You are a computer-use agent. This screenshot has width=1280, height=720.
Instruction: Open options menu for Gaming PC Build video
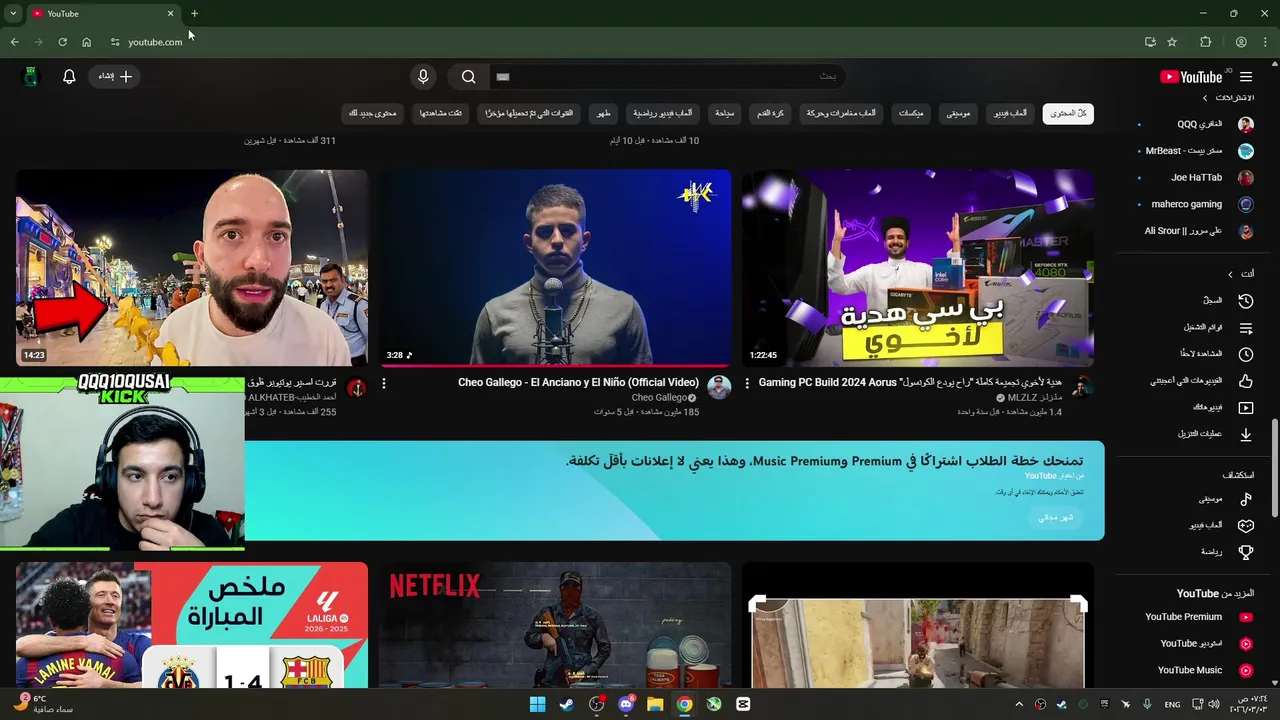746,384
